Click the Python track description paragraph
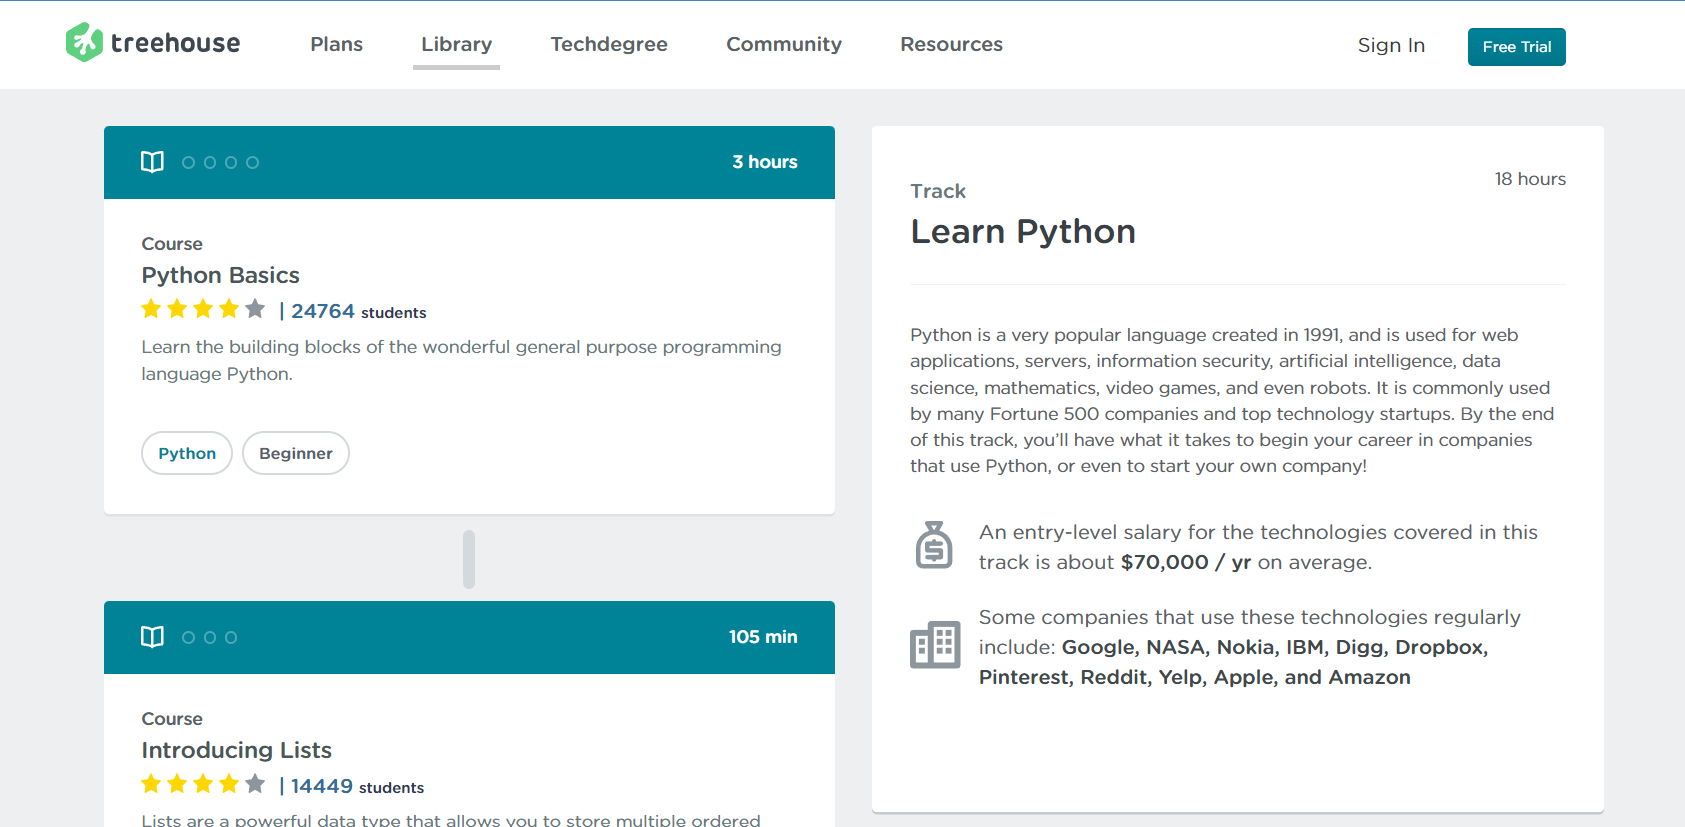1685x827 pixels. pyautogui.click(x=1232, y=400)
